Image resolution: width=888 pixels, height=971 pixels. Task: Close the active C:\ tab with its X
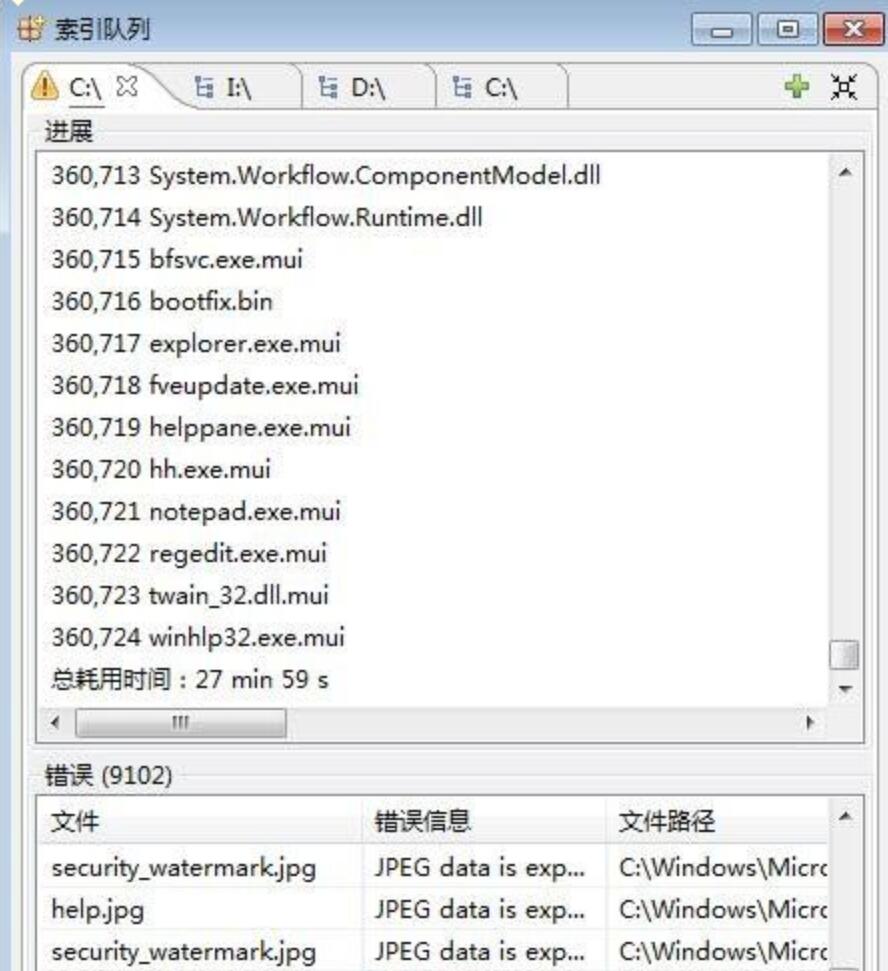(126, 87)
